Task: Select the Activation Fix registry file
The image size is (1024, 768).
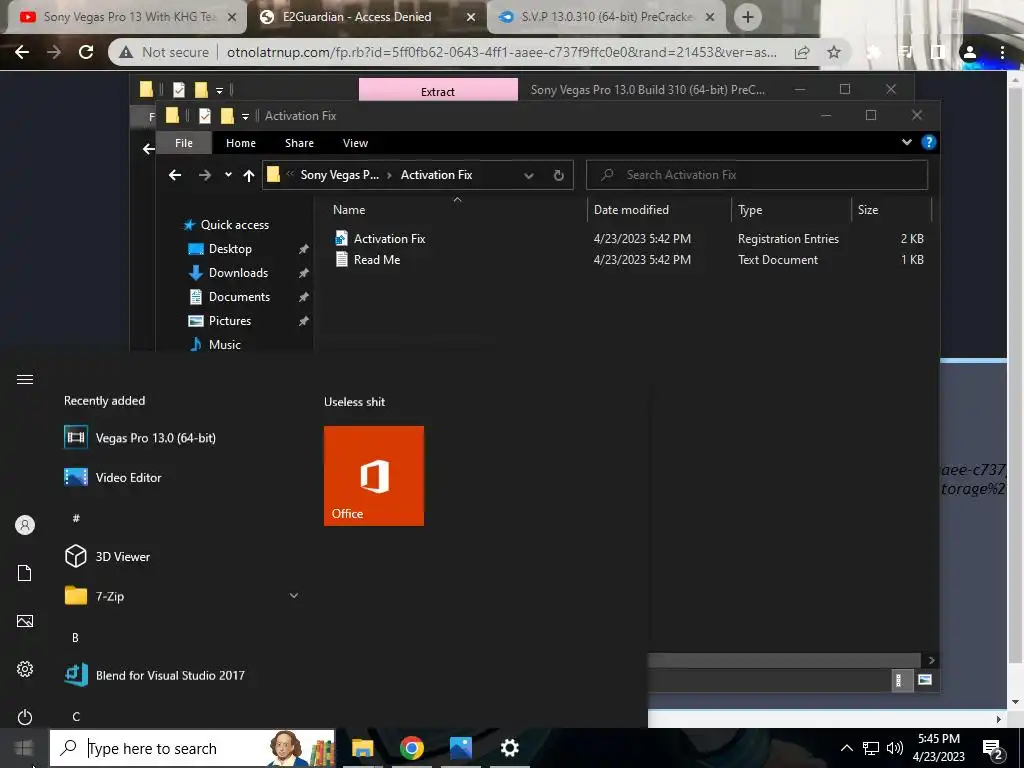Action: click(389, 239)
